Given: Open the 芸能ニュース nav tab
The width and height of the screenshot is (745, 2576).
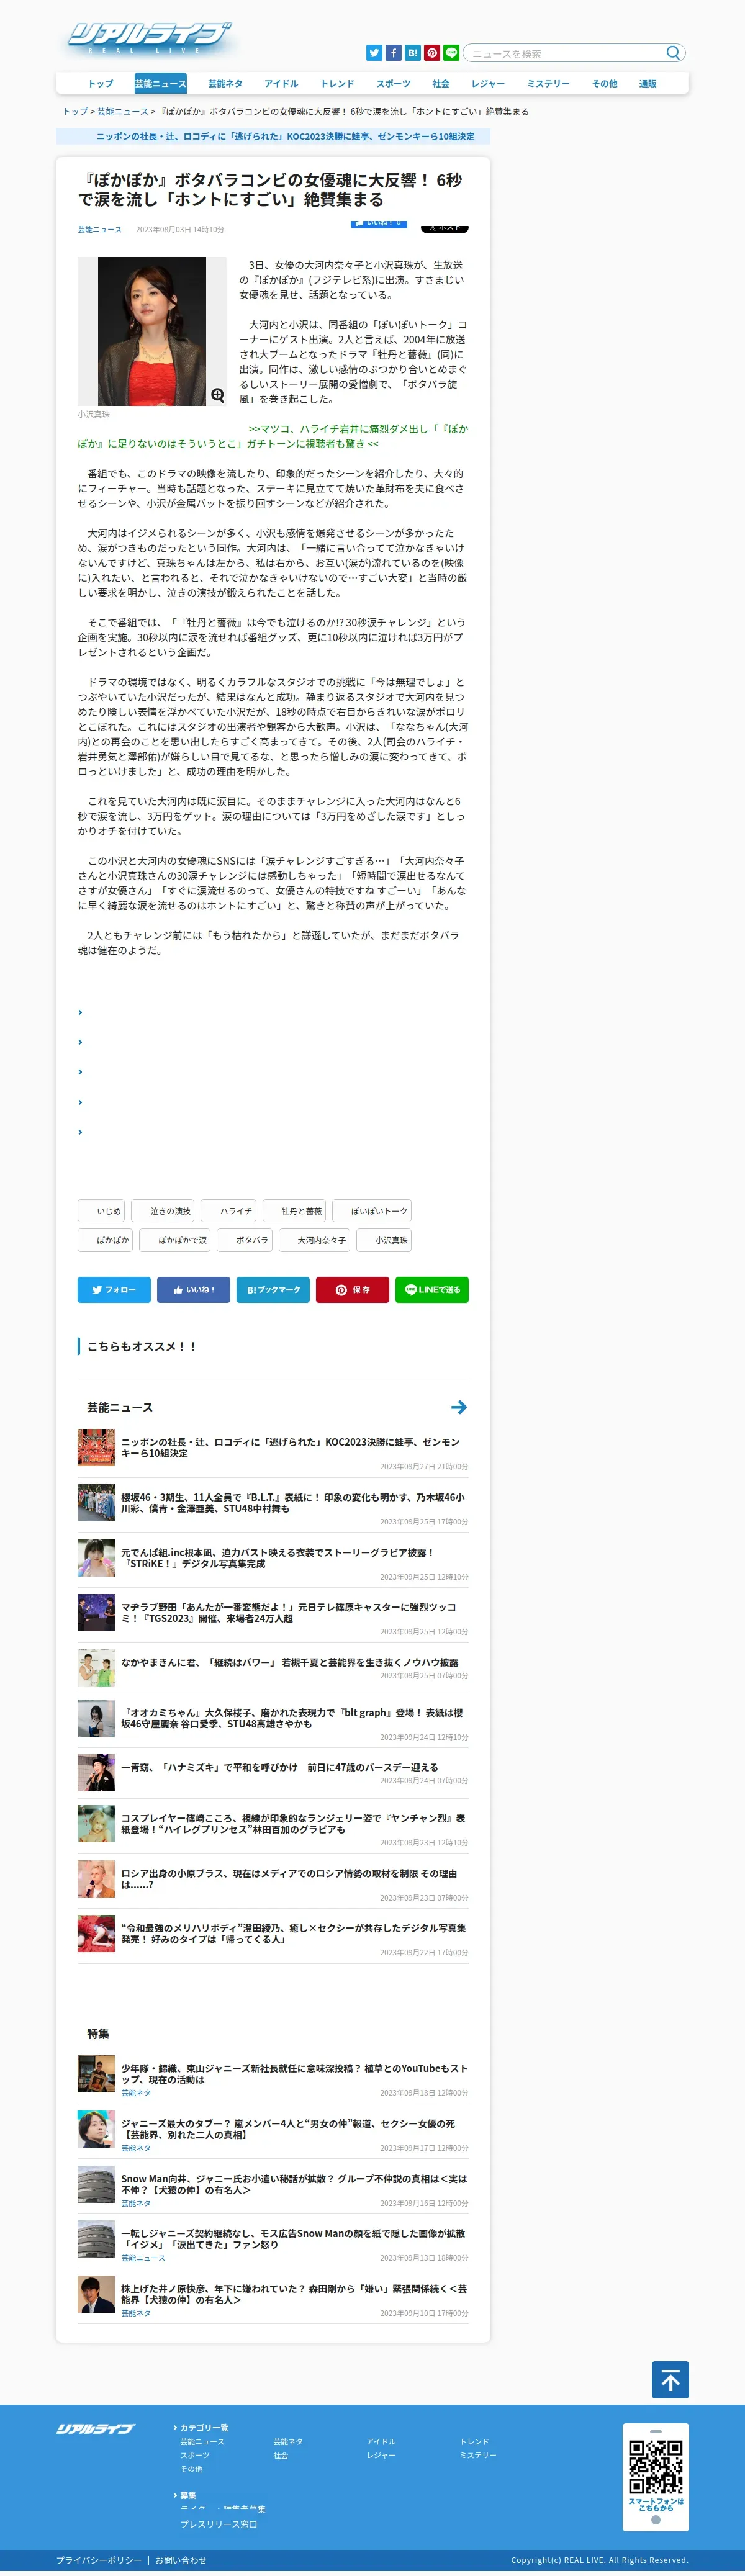Looking at the screenshot, I should 160,84.
